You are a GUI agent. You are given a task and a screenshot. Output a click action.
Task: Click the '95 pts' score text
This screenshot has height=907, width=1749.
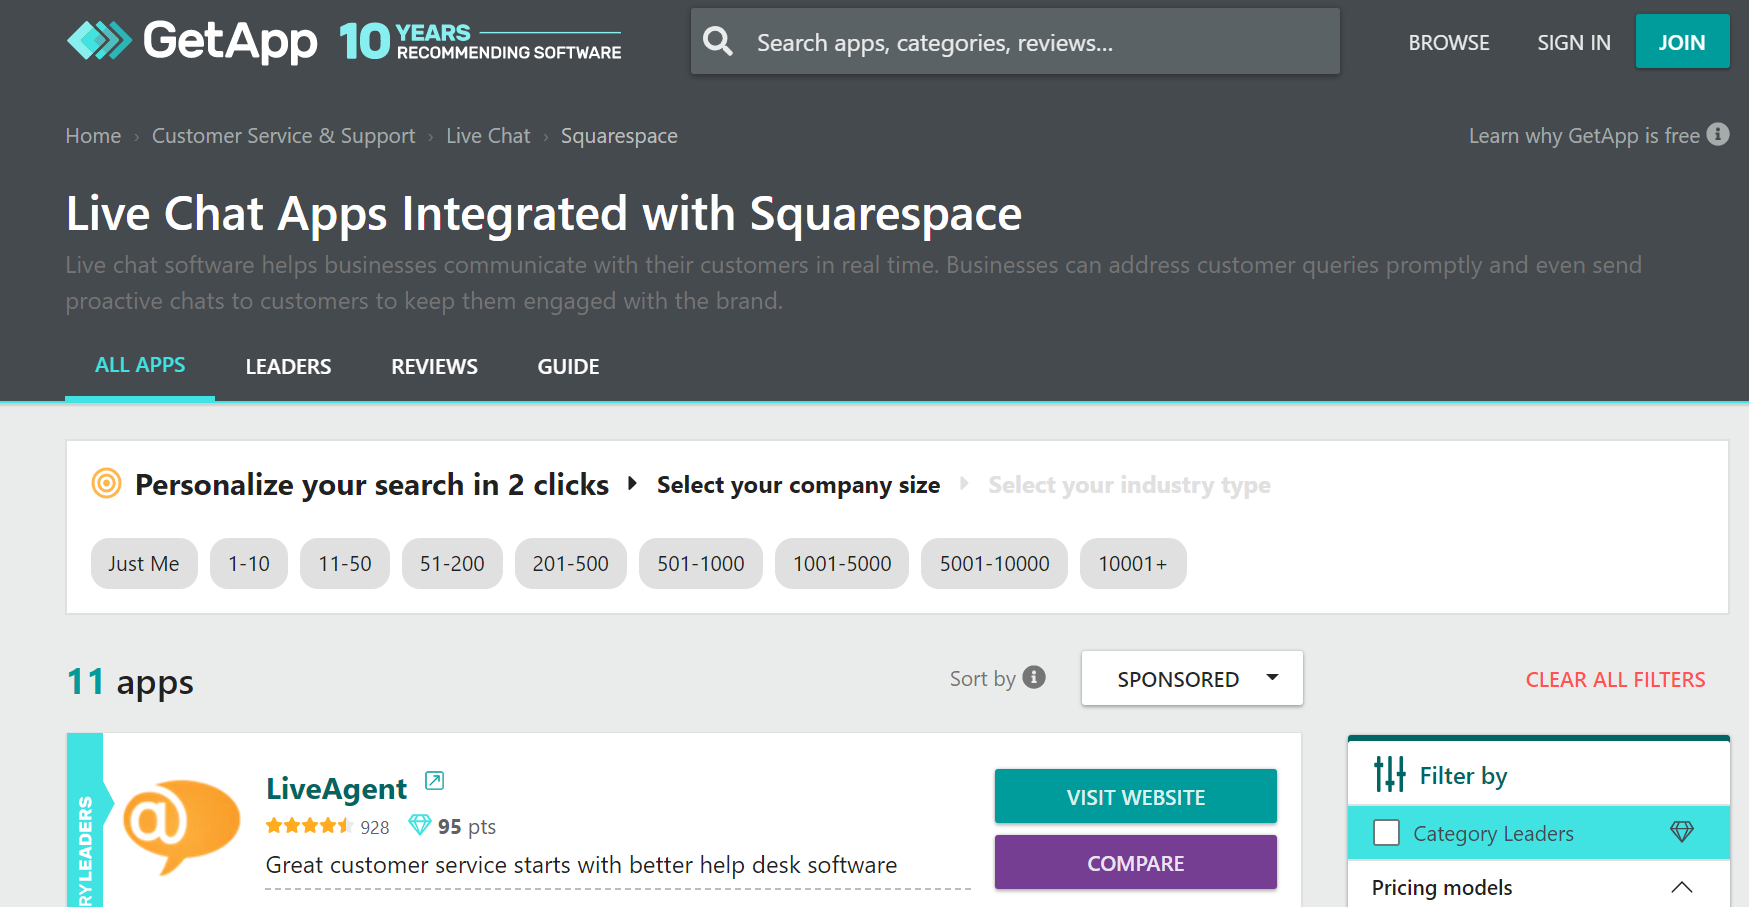coord(467,827)
